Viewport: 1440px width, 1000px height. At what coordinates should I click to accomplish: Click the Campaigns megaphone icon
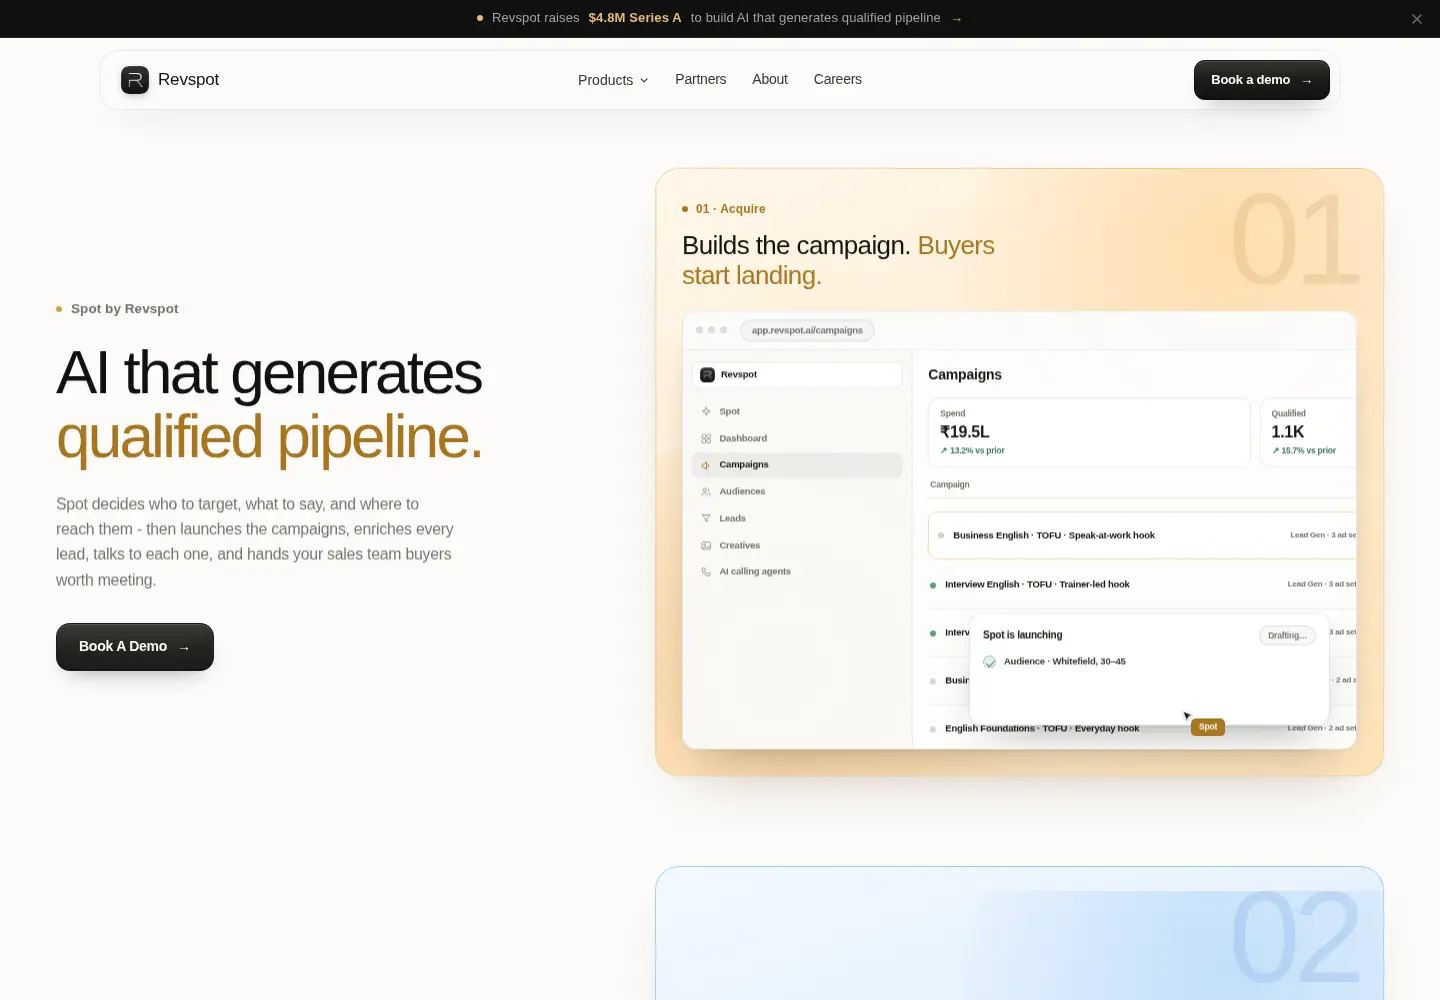coord(706,465)
